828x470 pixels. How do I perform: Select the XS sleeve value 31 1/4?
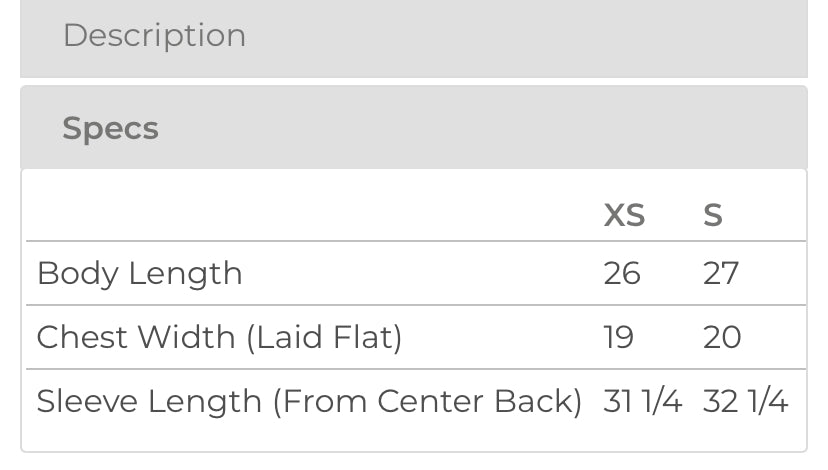[643, 401]
